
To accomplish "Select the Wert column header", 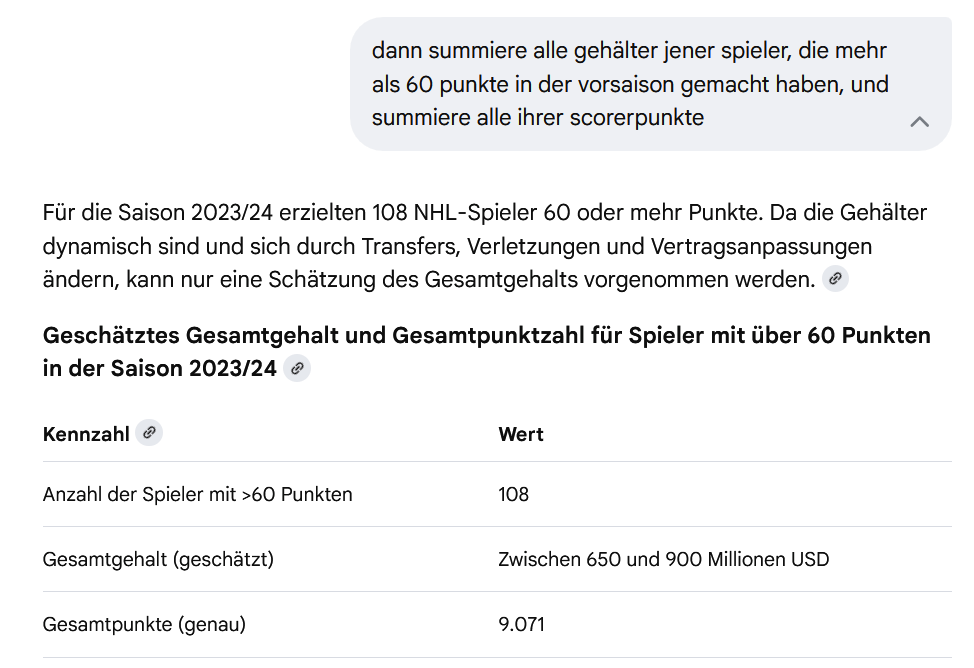I will (521, 434).
